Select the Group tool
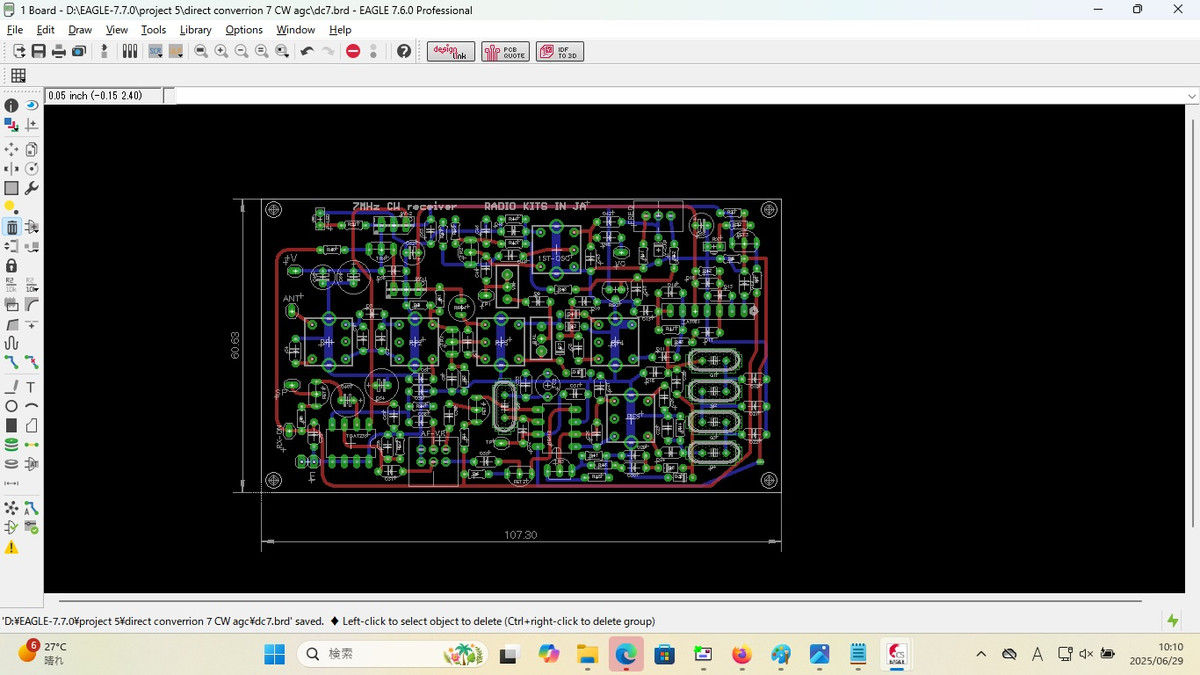 coord(11,188)
